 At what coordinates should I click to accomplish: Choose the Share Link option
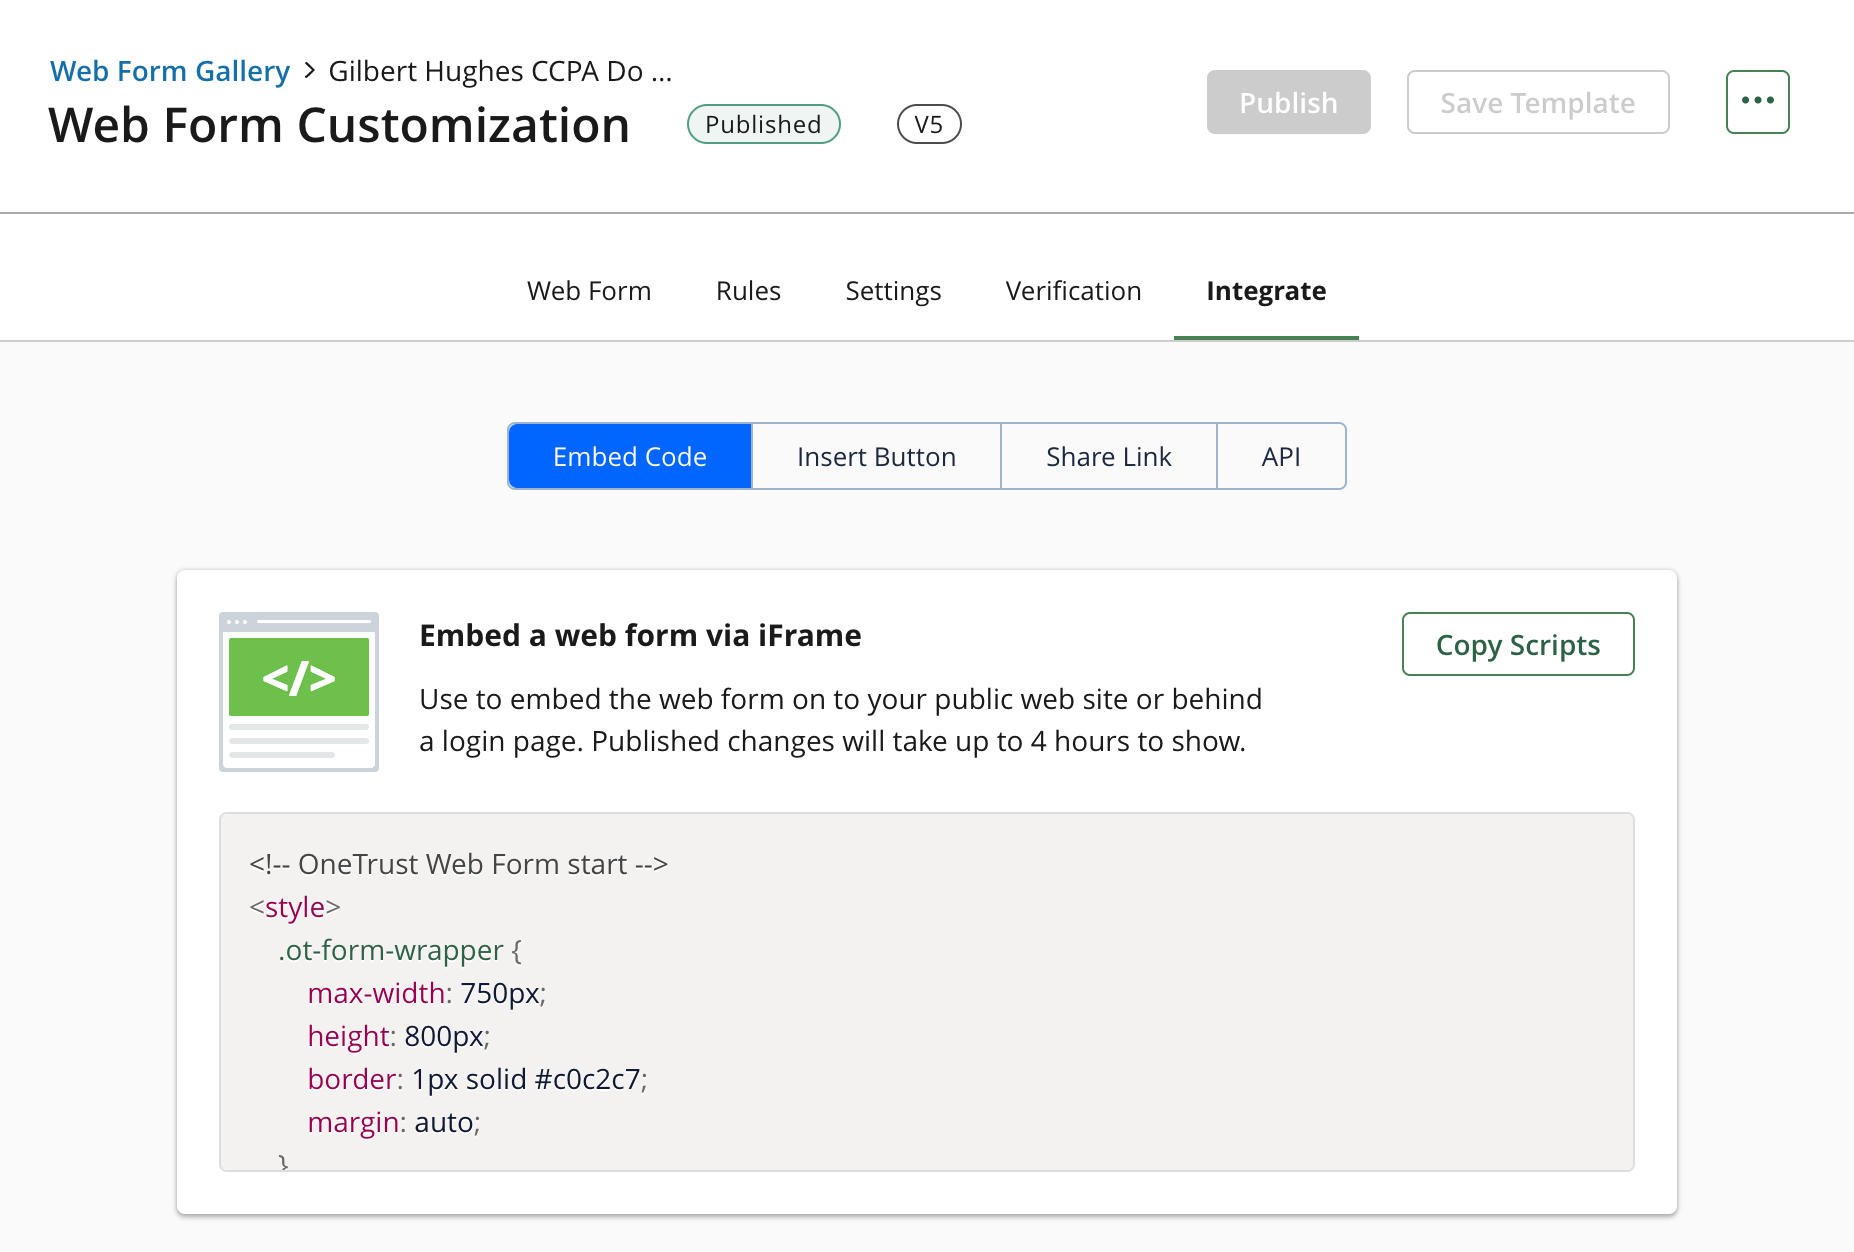(1108, 457)
